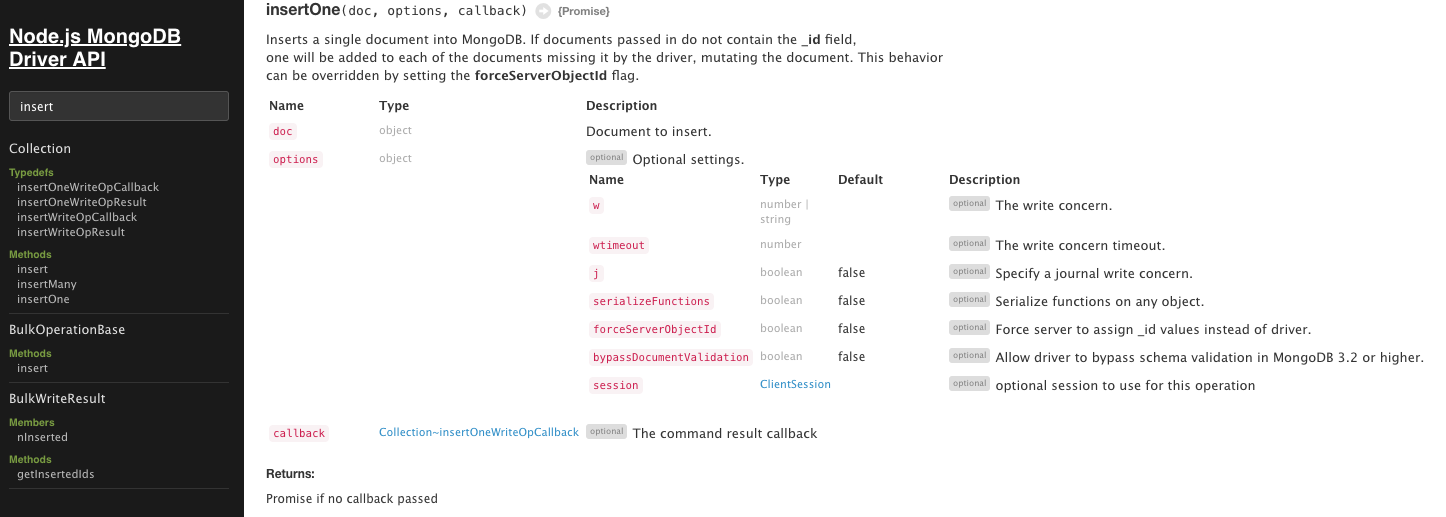The image size is (1446, 517).
Task: Jump to insertMany method in sidebar
Action: point(47,284)
